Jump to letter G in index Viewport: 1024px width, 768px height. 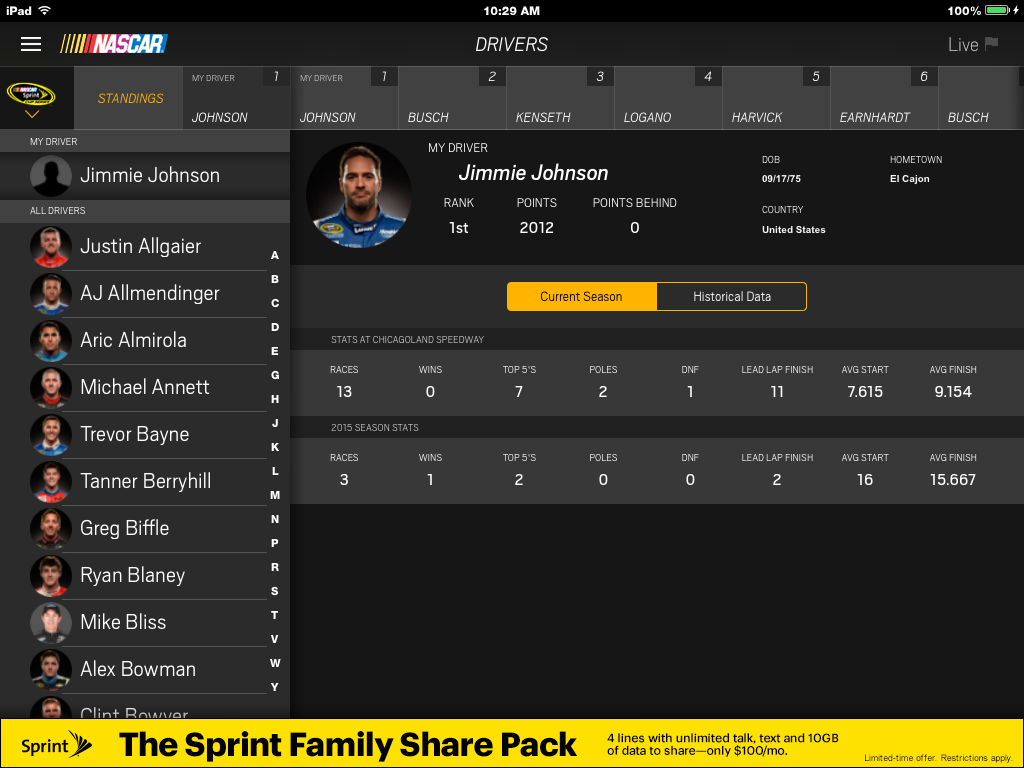[x=275, y=375]
